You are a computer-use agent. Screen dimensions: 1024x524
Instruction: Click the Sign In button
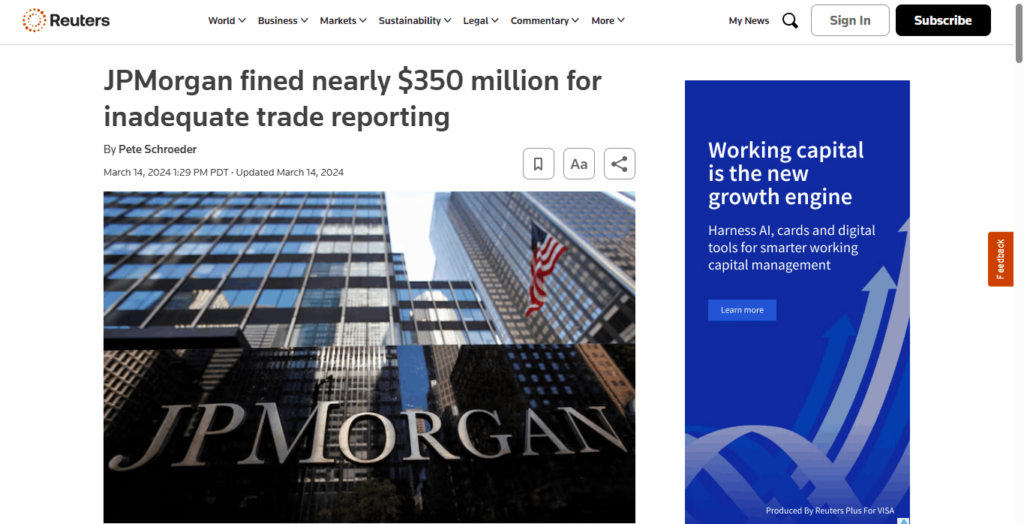tap(850, 20)
